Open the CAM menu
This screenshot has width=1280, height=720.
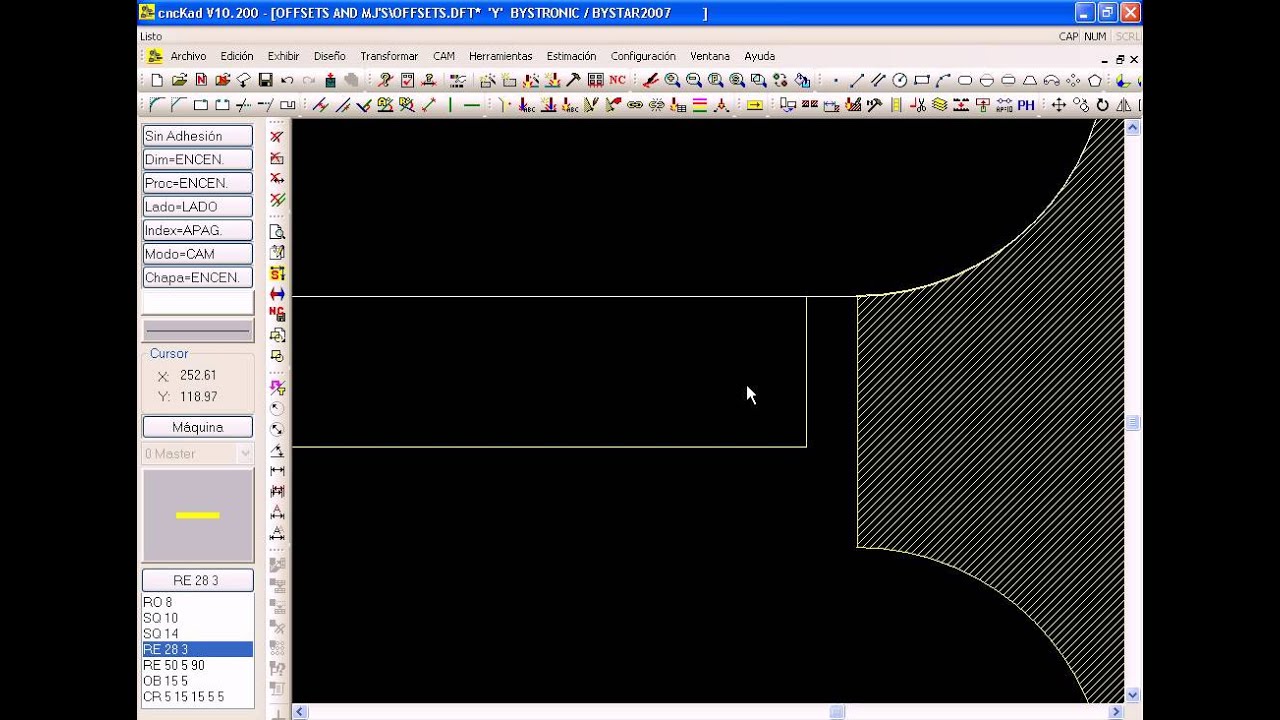tap(444, 56)
